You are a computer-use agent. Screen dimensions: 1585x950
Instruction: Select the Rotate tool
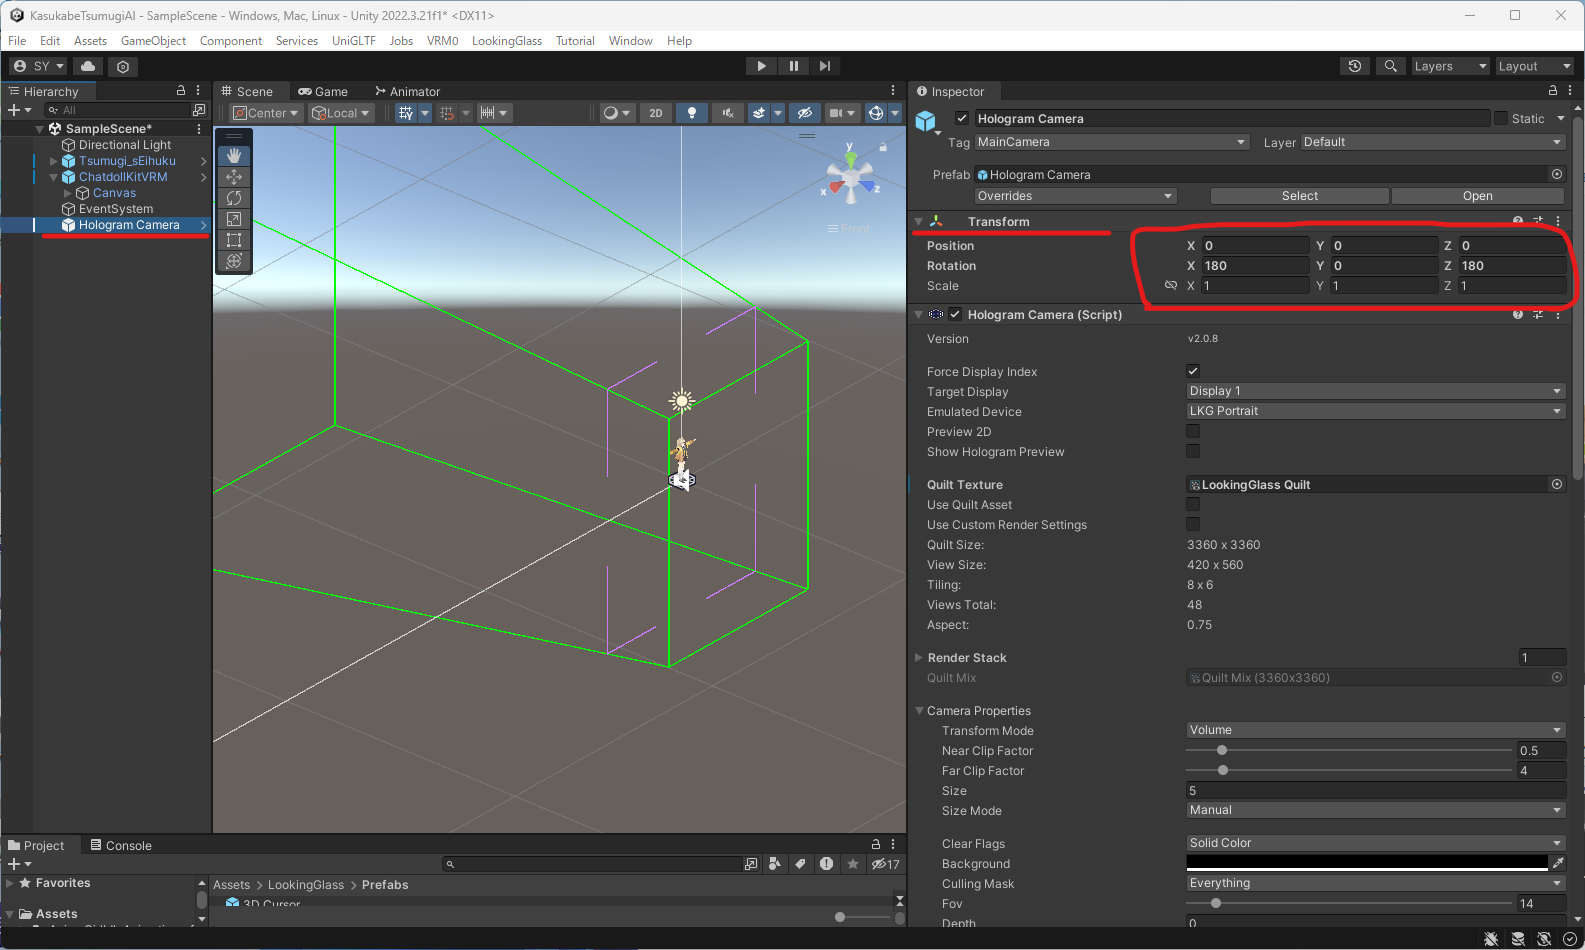(234, 198)
